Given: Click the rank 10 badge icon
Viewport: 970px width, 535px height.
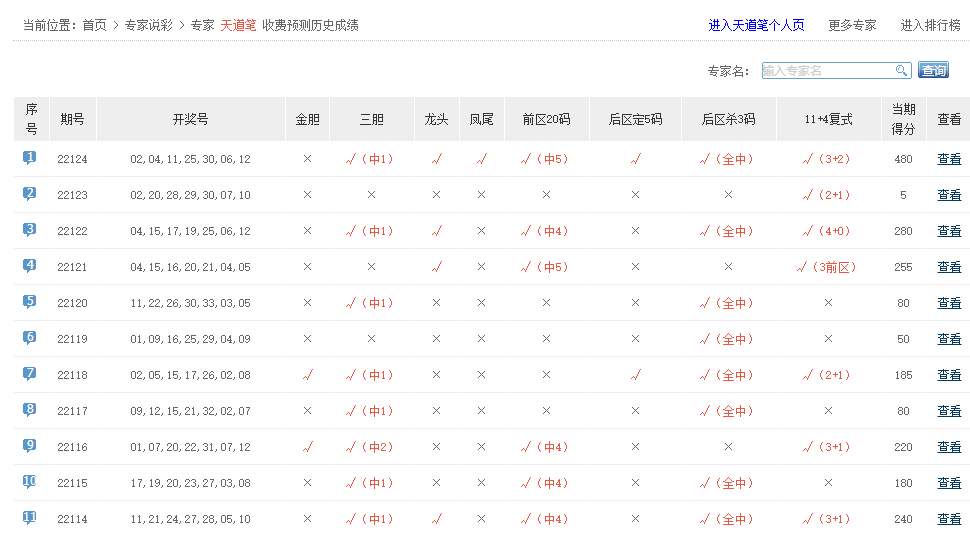Looking at the screenshot, I should click(30, 482).
